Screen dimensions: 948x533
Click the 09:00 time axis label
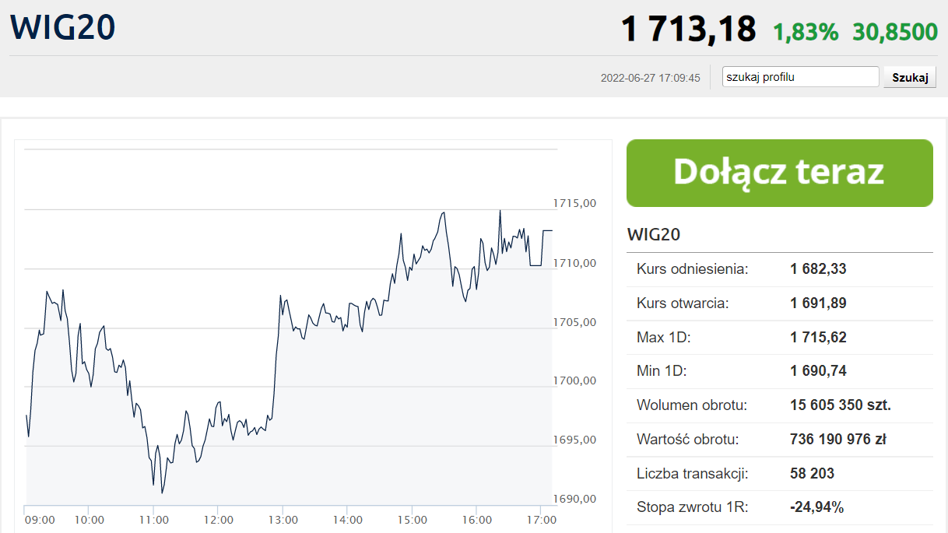[39, 520]
